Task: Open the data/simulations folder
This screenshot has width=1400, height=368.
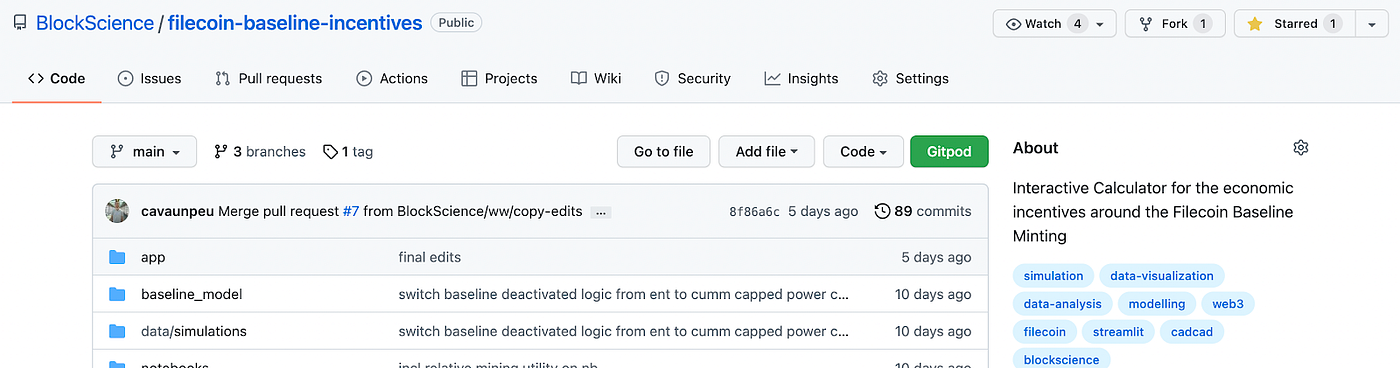Action: point(194,331)
